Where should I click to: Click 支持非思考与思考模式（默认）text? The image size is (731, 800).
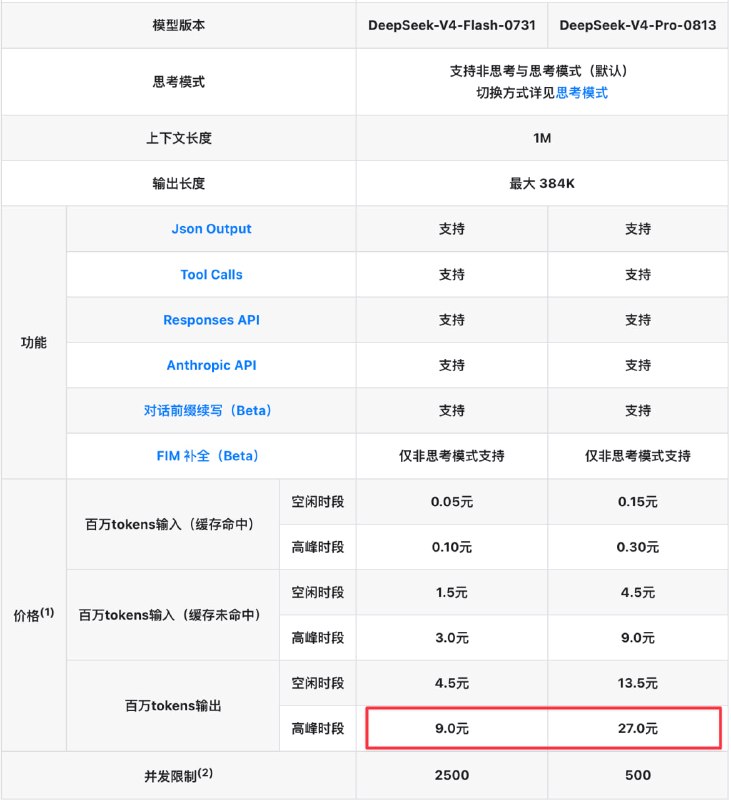click(539, 71)
